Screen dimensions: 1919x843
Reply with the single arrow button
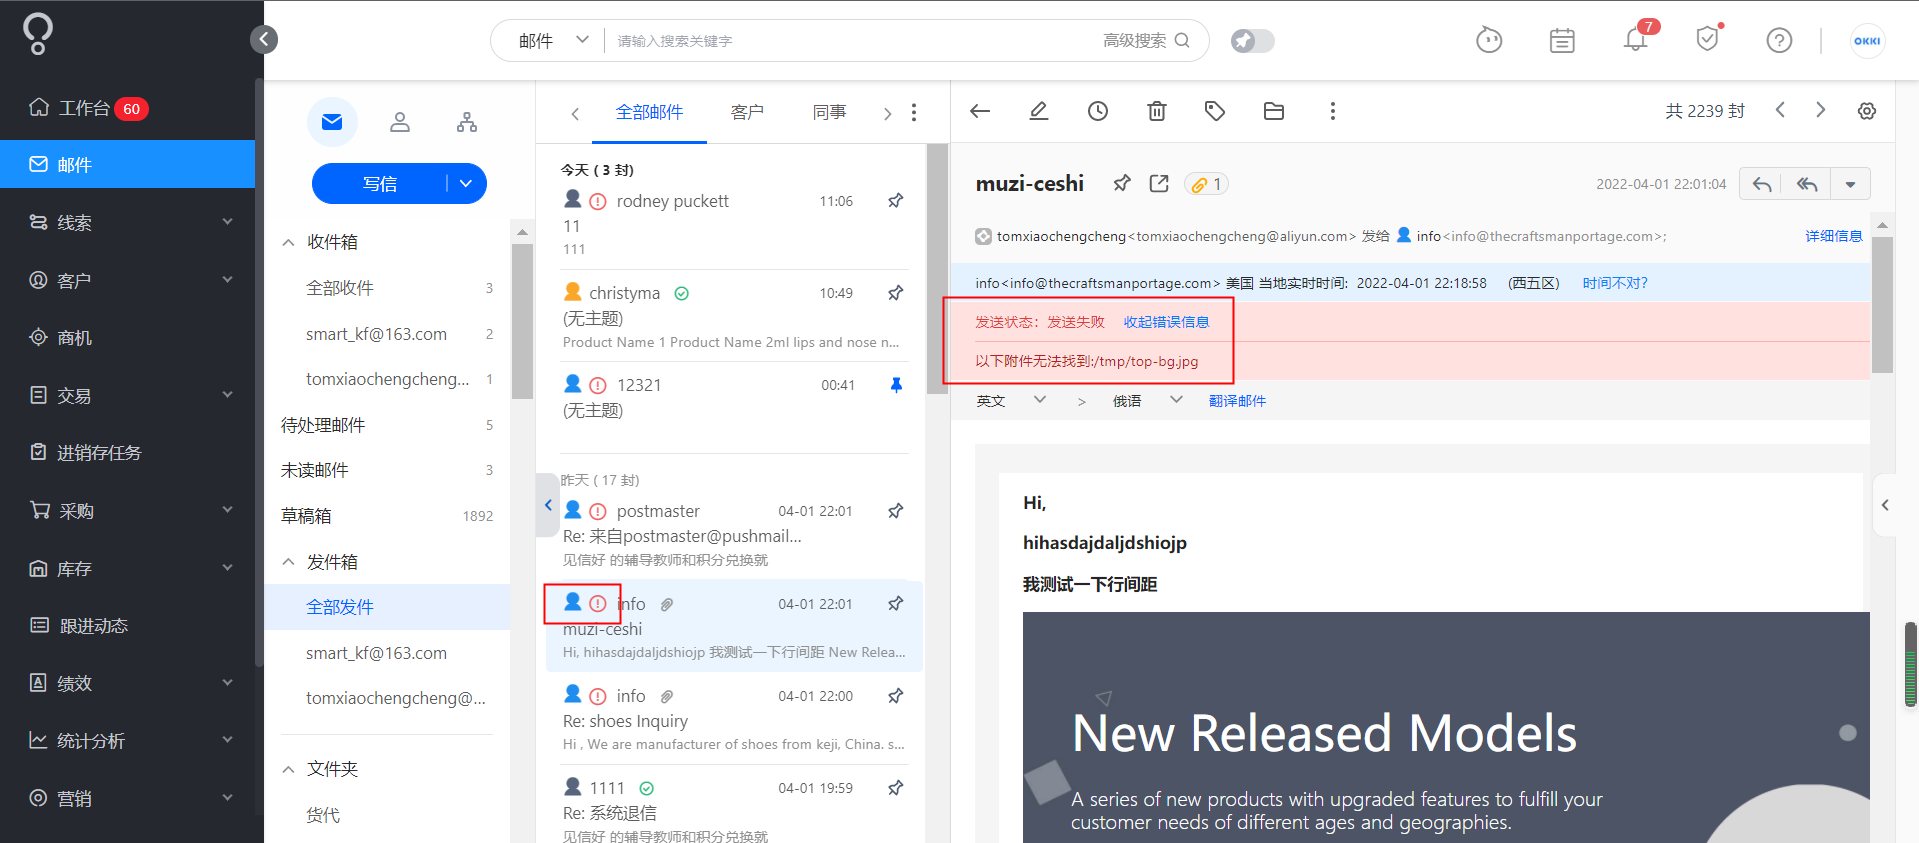pos(1762,184)
